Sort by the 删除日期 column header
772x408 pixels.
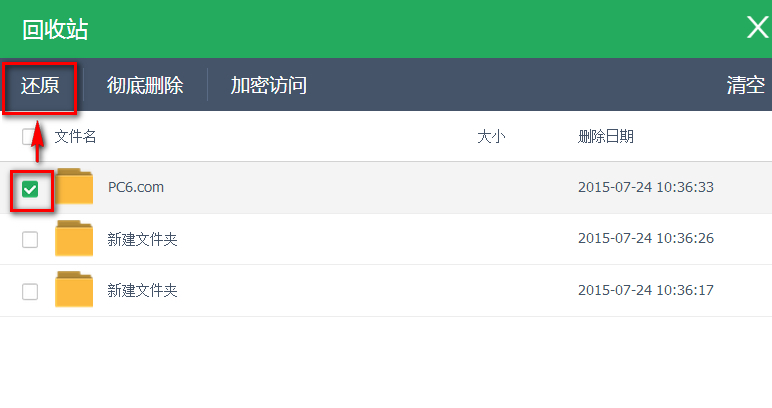[606, 137]
